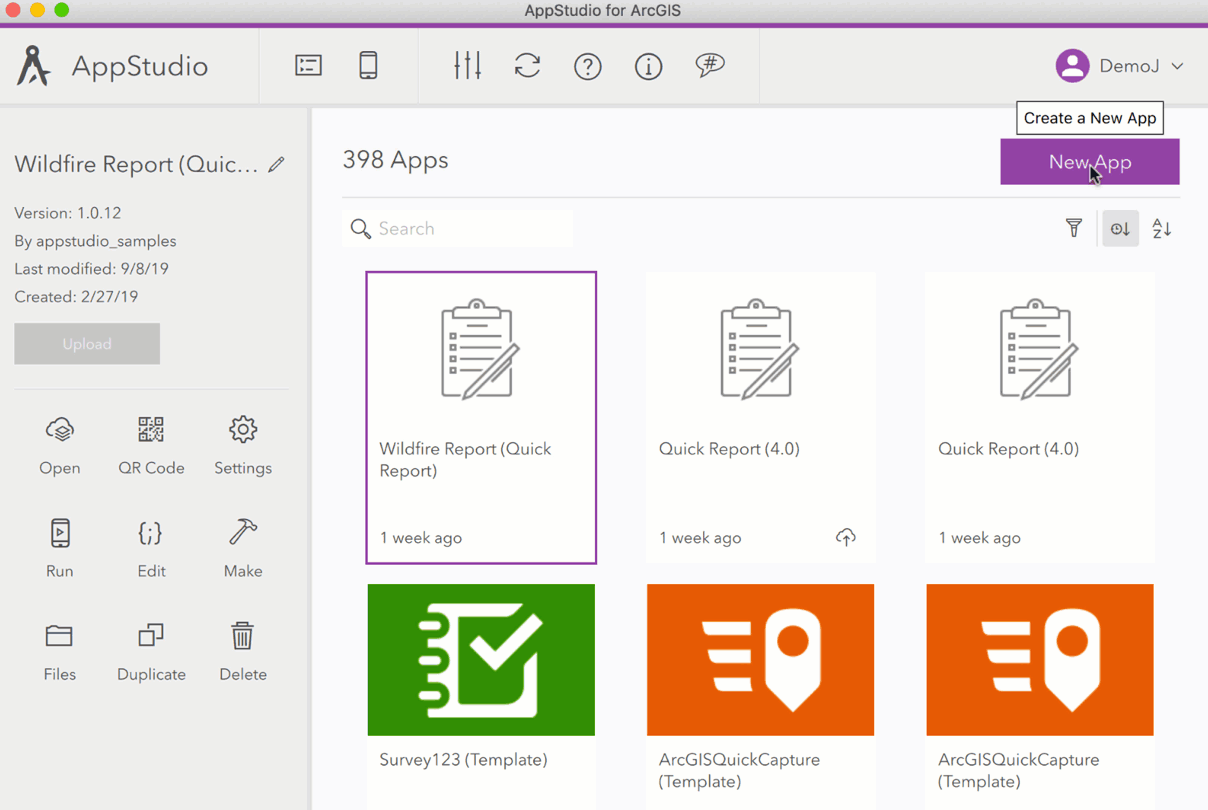Select the Survey123 (Template) thumbnail
The height and width of the screenshot is (810, 1208).
tap(481, 660)
